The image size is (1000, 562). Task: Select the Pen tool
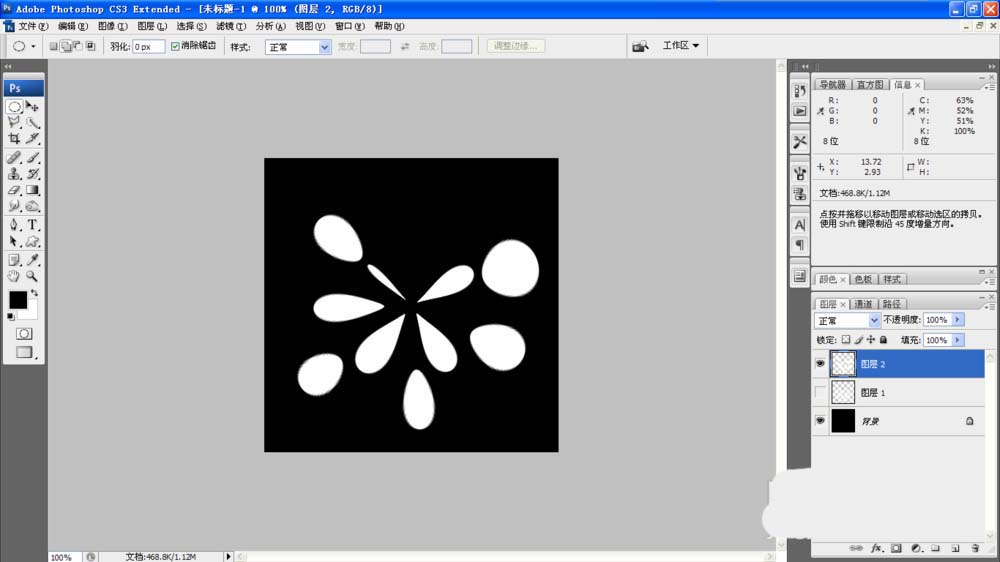pyautogui.click(x=14, y=225)
